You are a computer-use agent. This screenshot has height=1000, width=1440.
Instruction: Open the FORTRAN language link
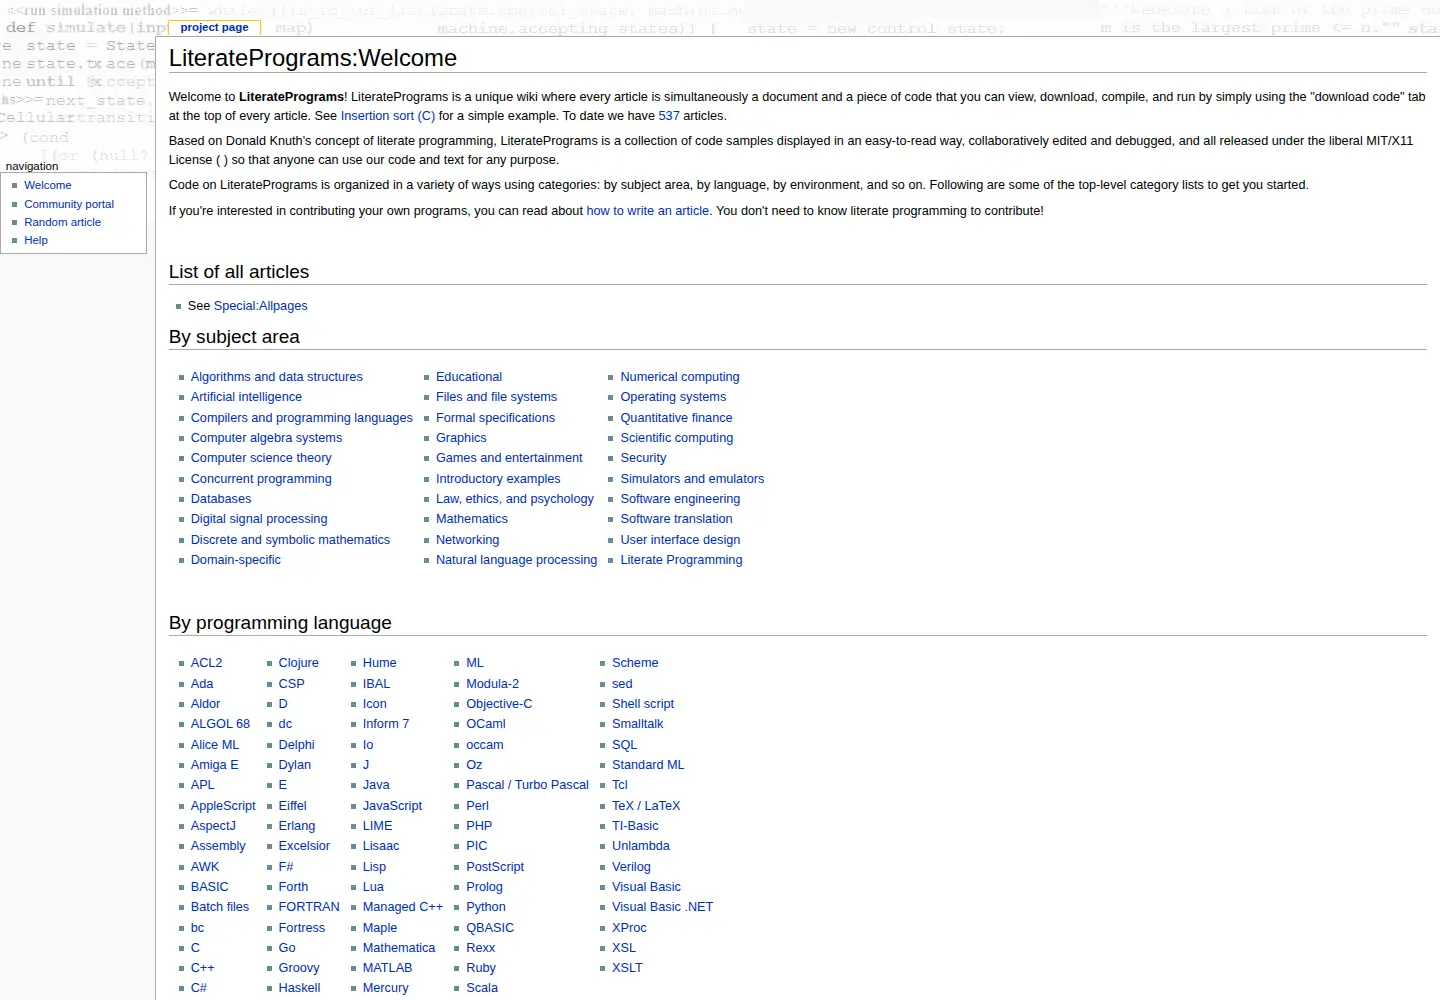pyautogui.click(x=309, y=907)
